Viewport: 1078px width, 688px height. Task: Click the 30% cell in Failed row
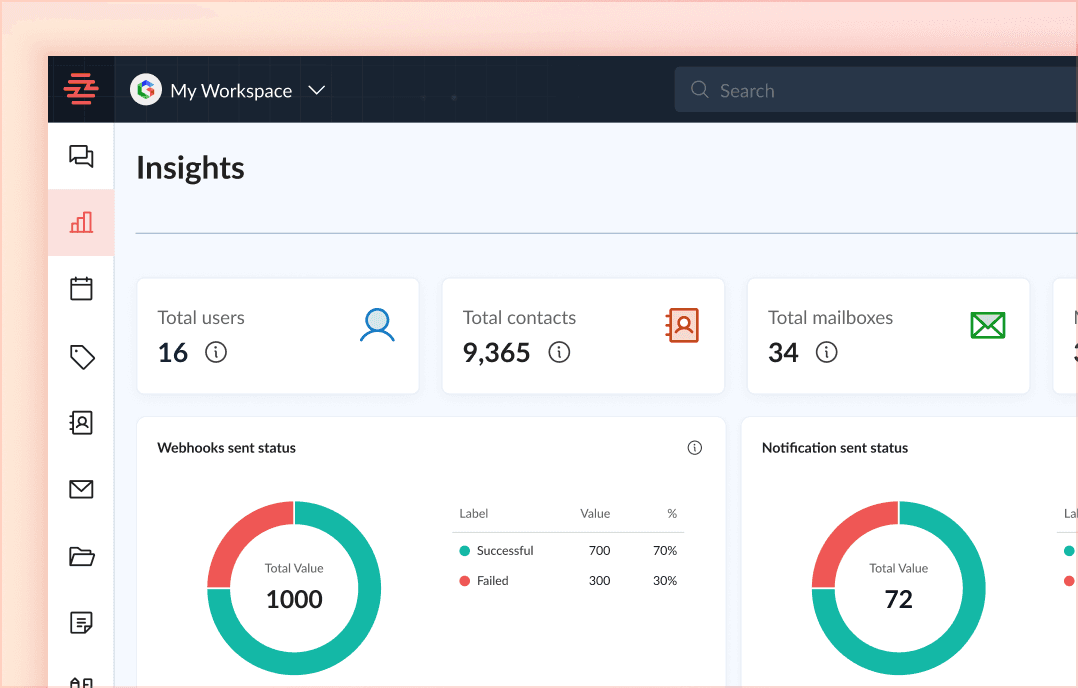click(665, 581)
